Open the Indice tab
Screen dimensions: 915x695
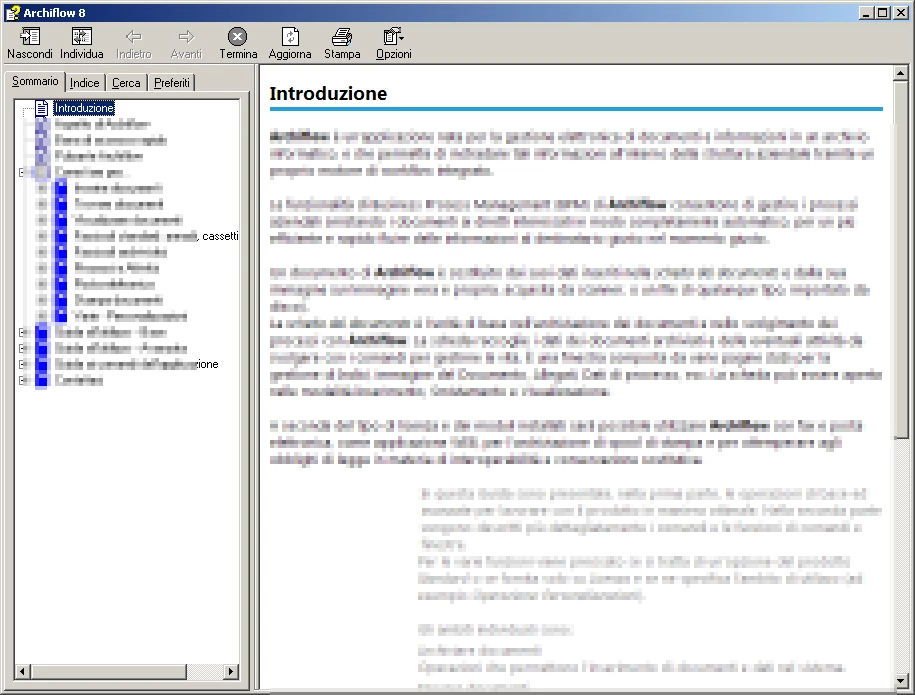85,83
